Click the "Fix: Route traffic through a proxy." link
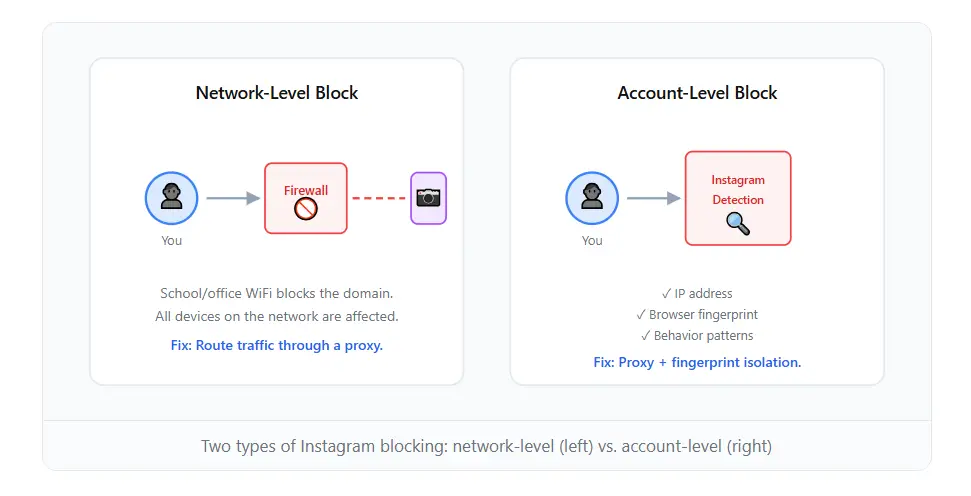This screenshot has width=971, height=496. click(277, 345)
